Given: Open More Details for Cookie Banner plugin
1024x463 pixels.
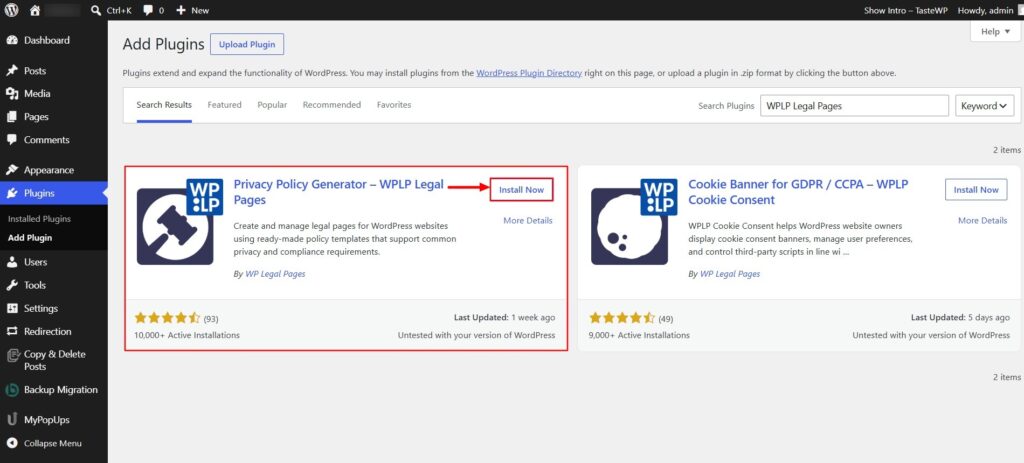Looking at the screenshot, I should (x=982, y=221).
